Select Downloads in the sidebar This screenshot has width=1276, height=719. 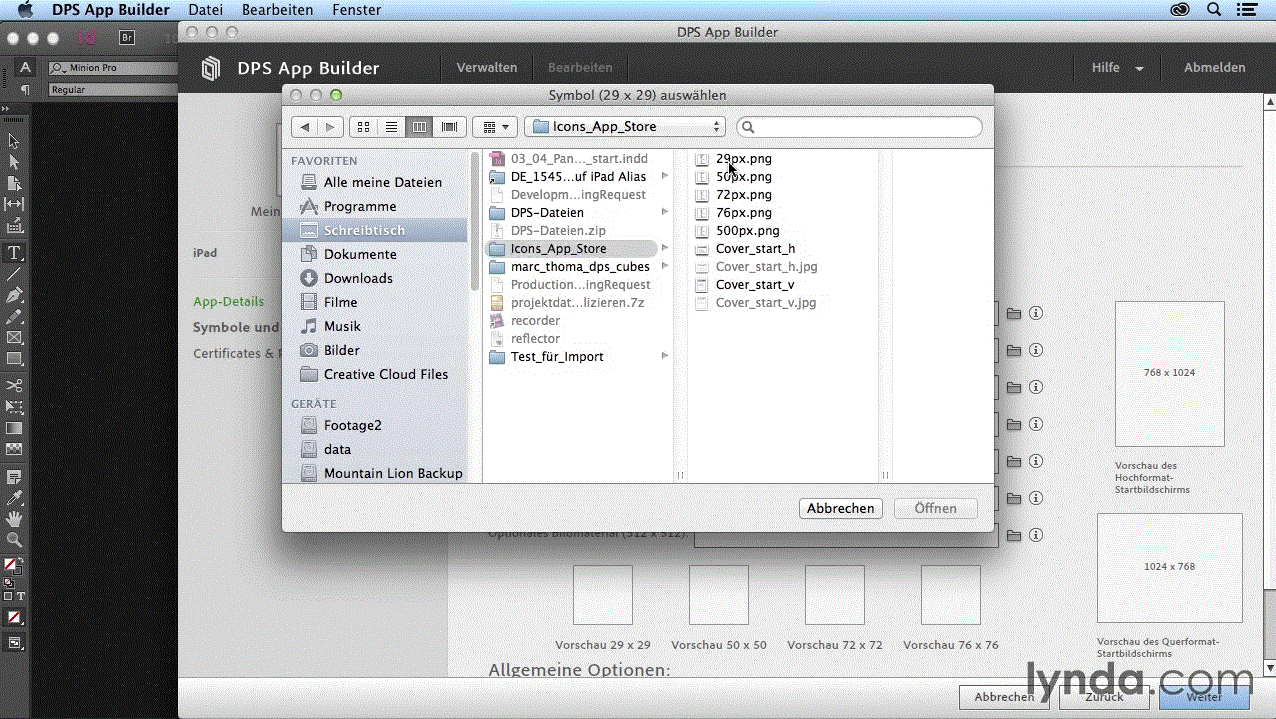click(x=358, y=278)
